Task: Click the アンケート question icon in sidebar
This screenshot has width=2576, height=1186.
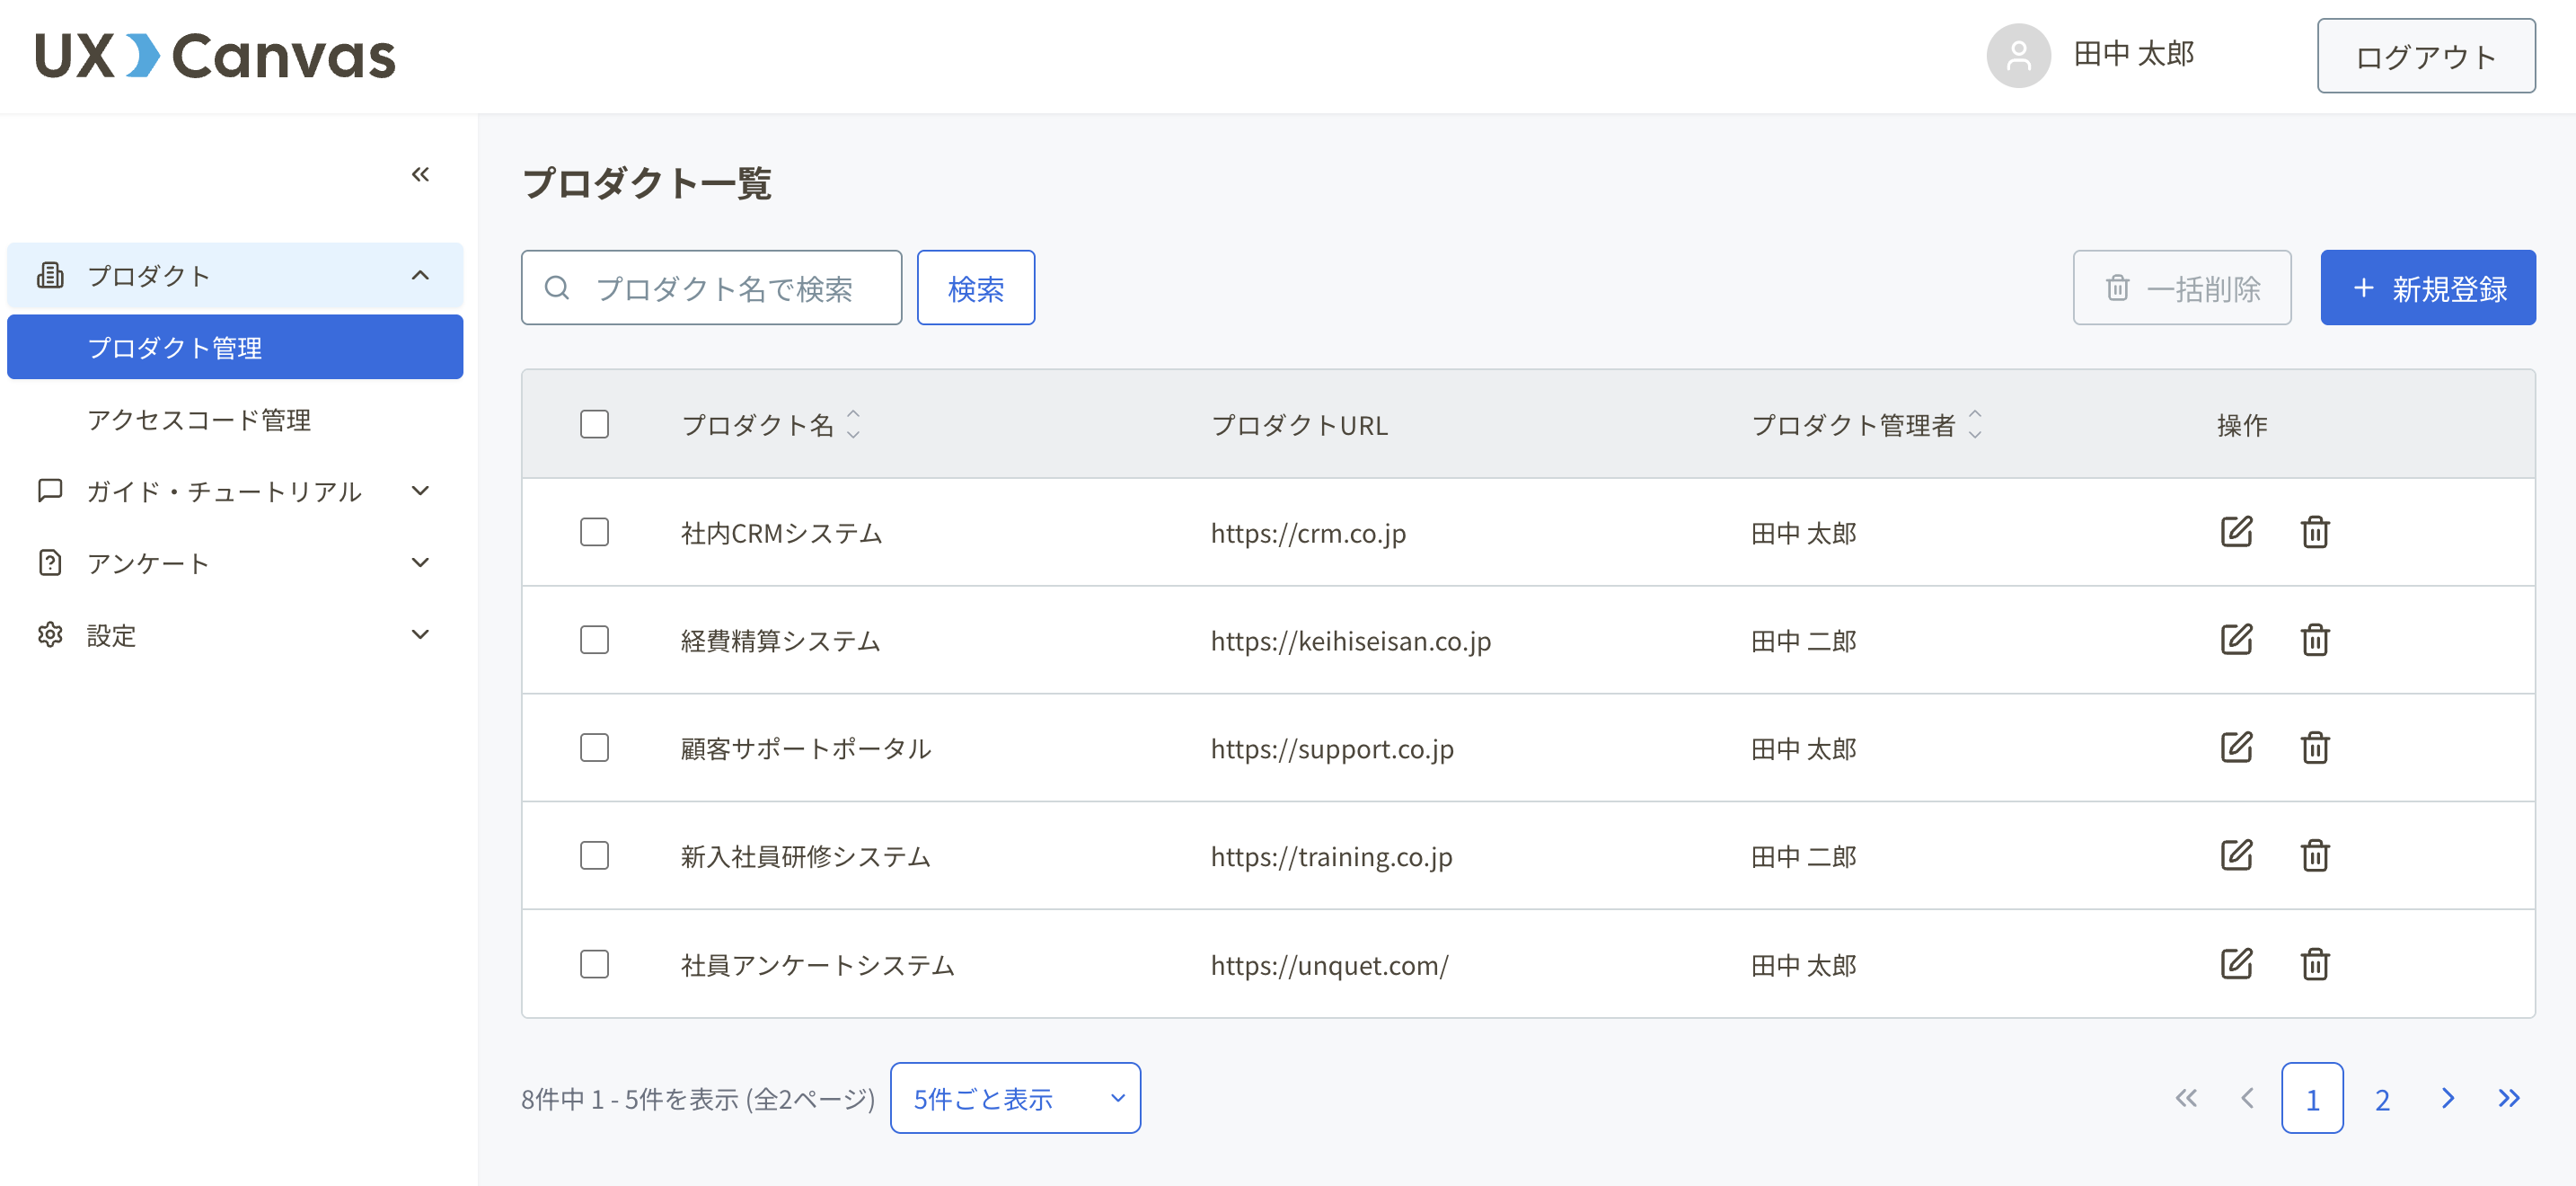Action: pos(50,563)
